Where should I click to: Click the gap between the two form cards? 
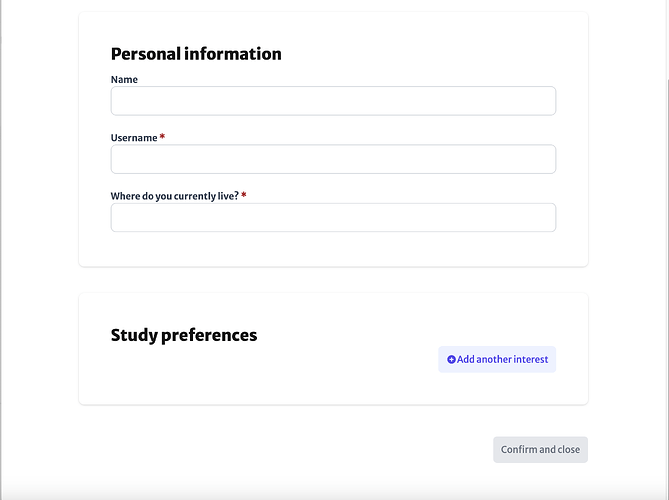333,280
